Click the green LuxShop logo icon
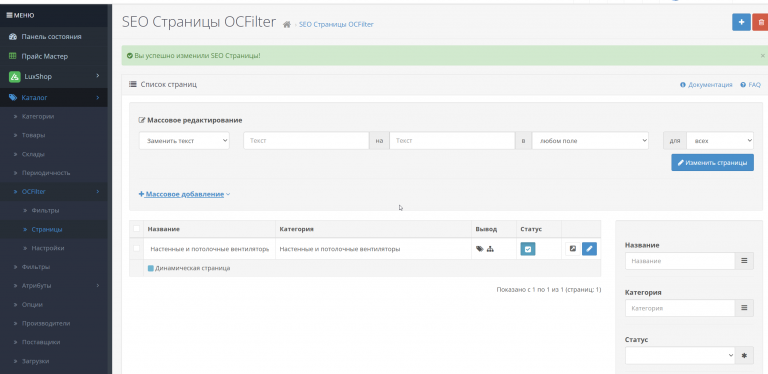The width and height of the screenshot is (768, 374). [x=15, y=76]
